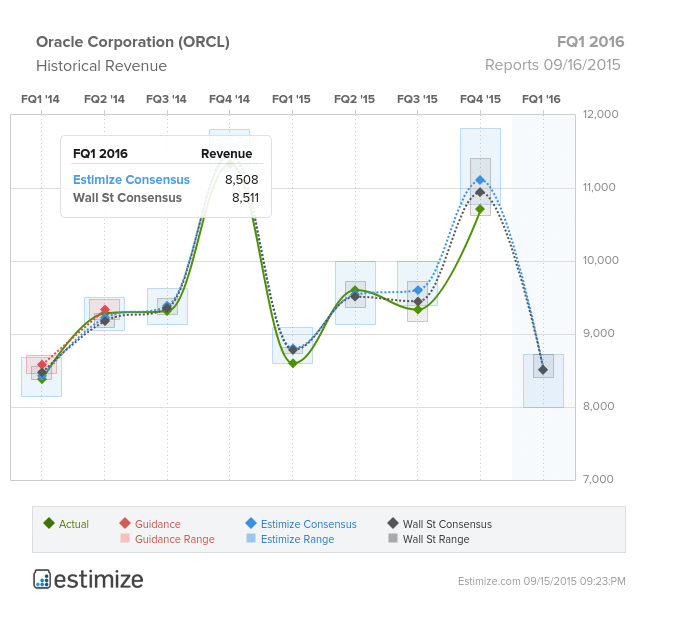Select the FQ1 '15 quarter label
The image size is (675, 620).
tap(291, 99)
